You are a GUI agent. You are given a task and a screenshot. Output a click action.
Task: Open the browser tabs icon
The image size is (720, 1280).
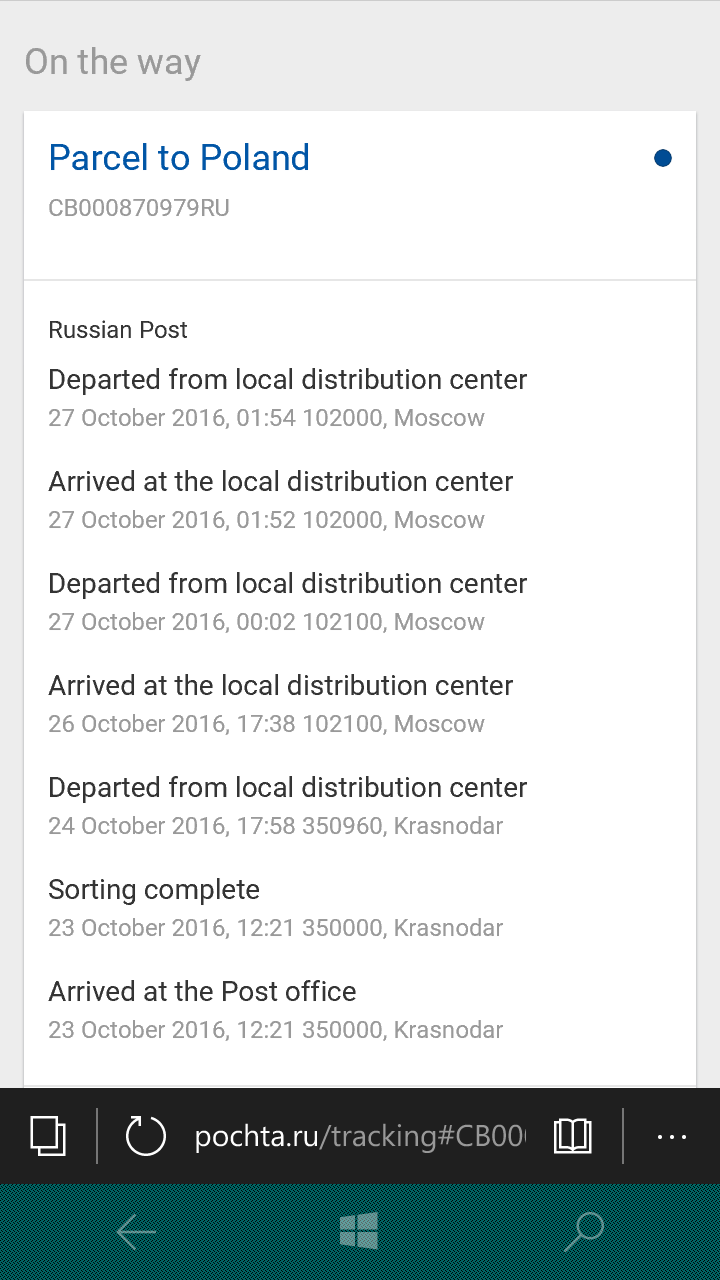(48, 1136)
